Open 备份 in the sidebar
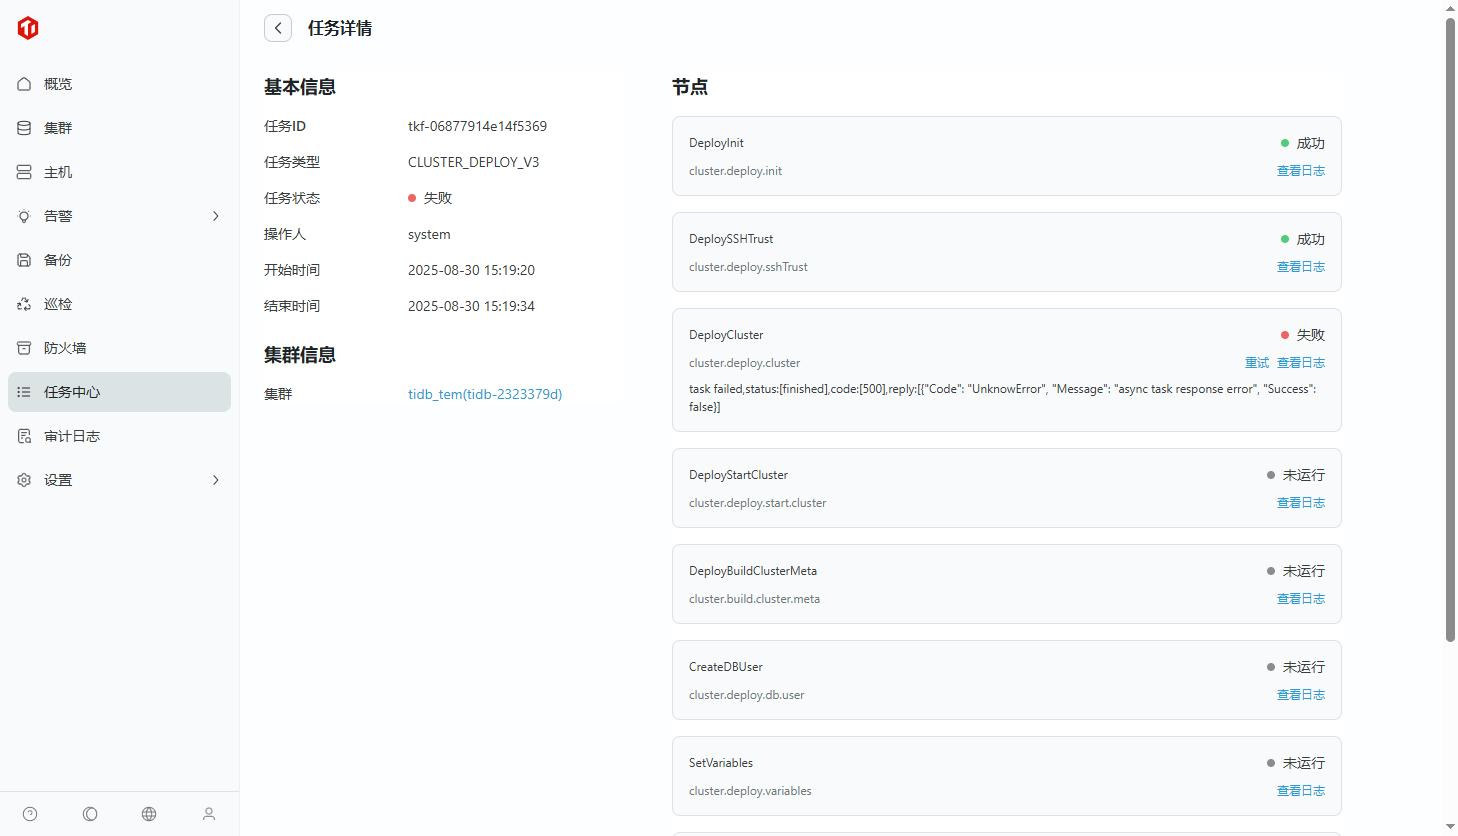This screenshot has height=836, width=1458. (x=58, y=260)
